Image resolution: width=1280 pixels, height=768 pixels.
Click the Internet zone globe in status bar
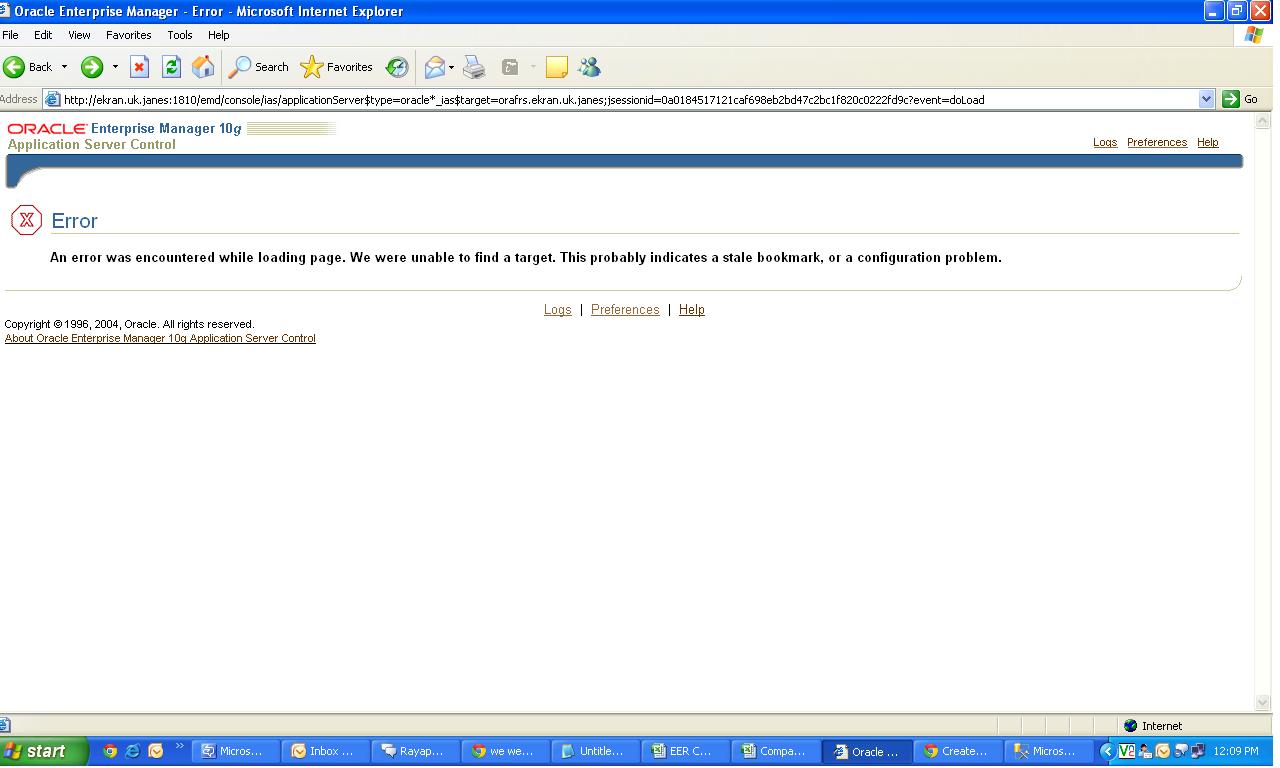[x=1131, y=726]
